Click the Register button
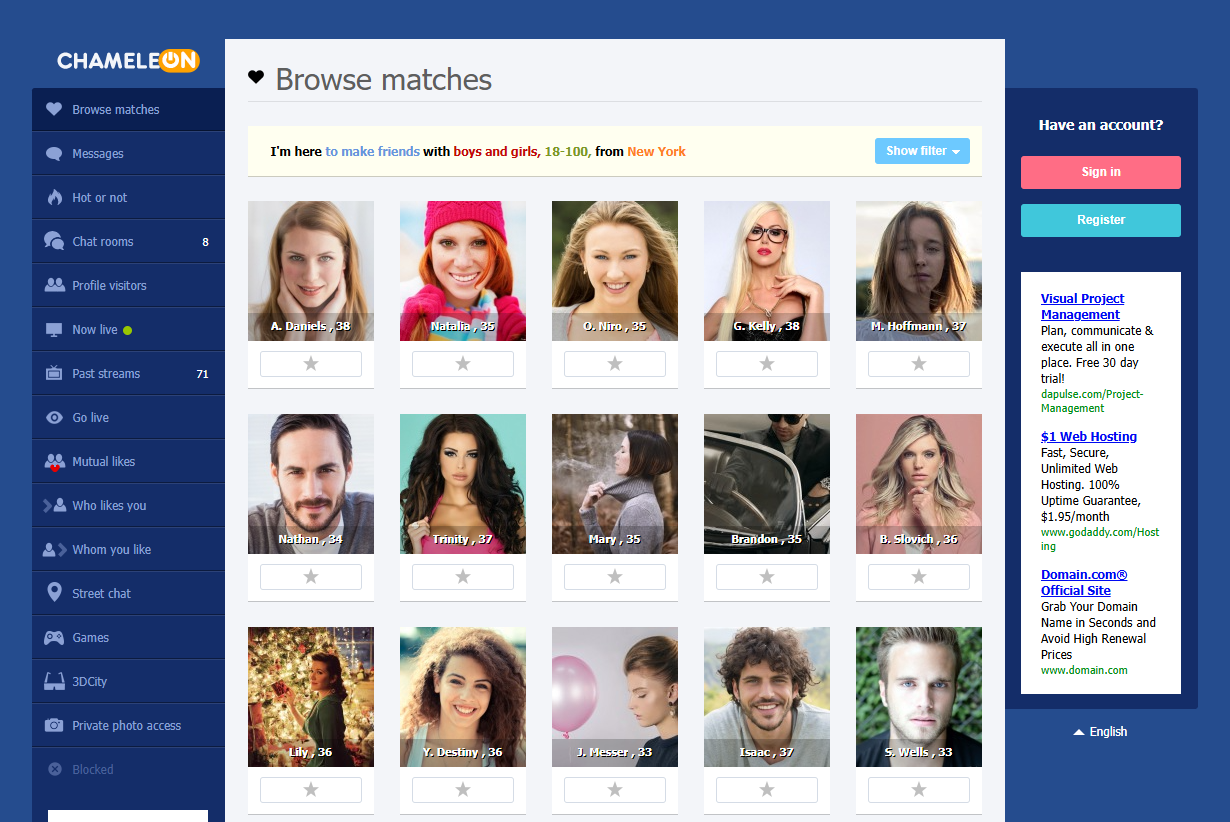Screen dimensions: 1230x822 [1101, 220]
